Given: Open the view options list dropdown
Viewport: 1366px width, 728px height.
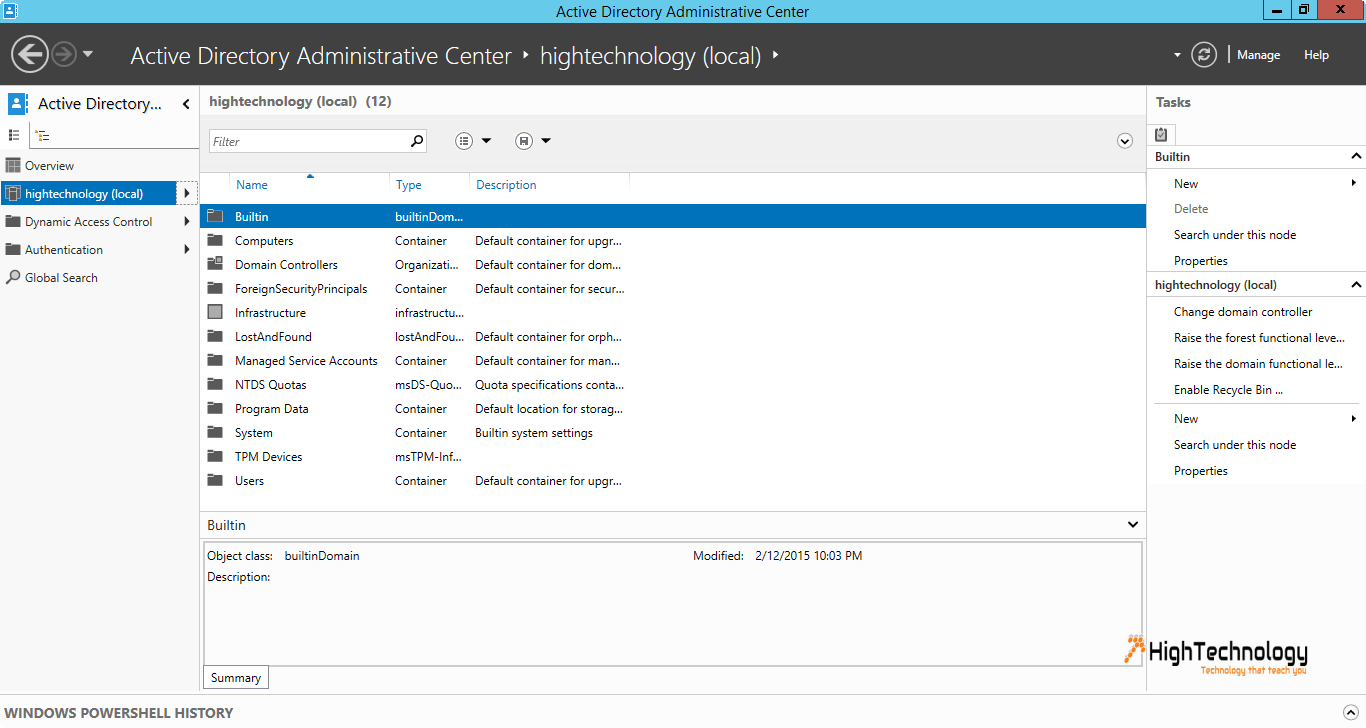Looking at the screenshot, I should (x=474, y=141).
